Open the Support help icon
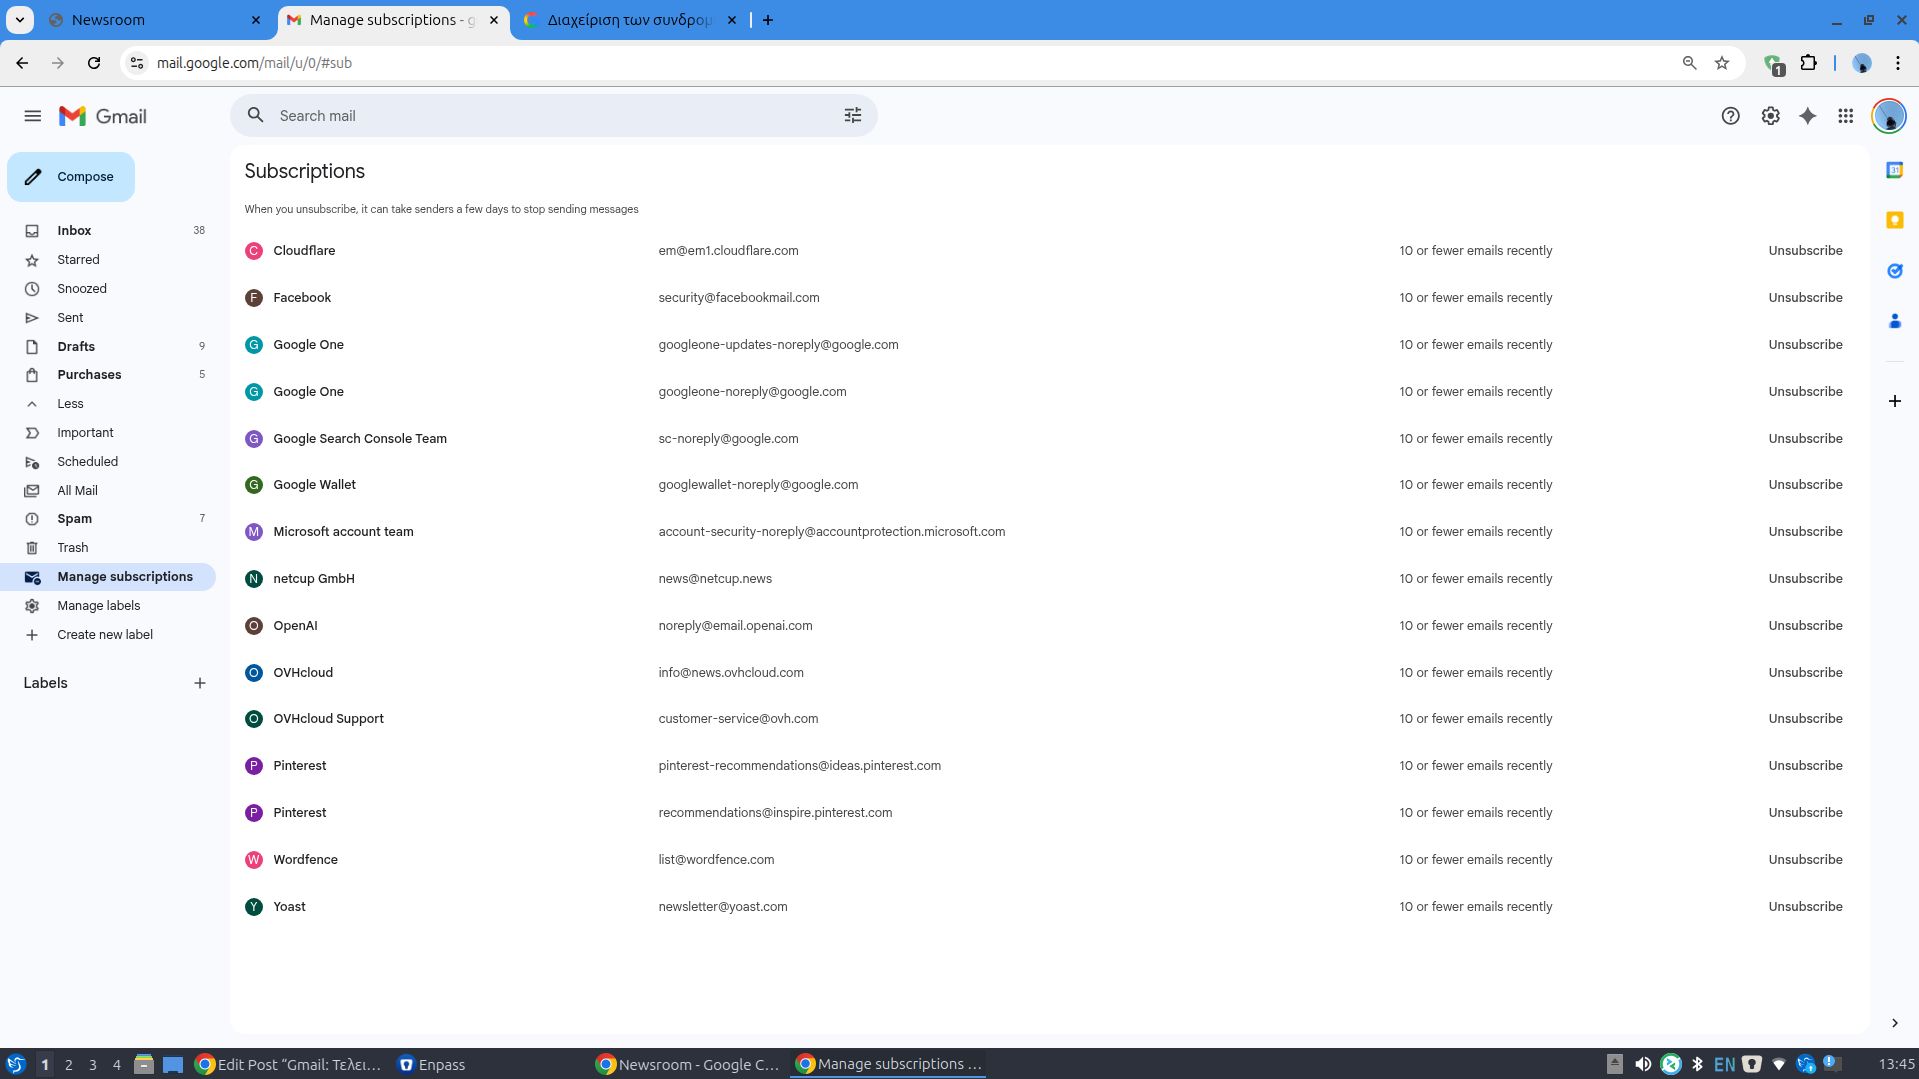 click(1730, 116)
